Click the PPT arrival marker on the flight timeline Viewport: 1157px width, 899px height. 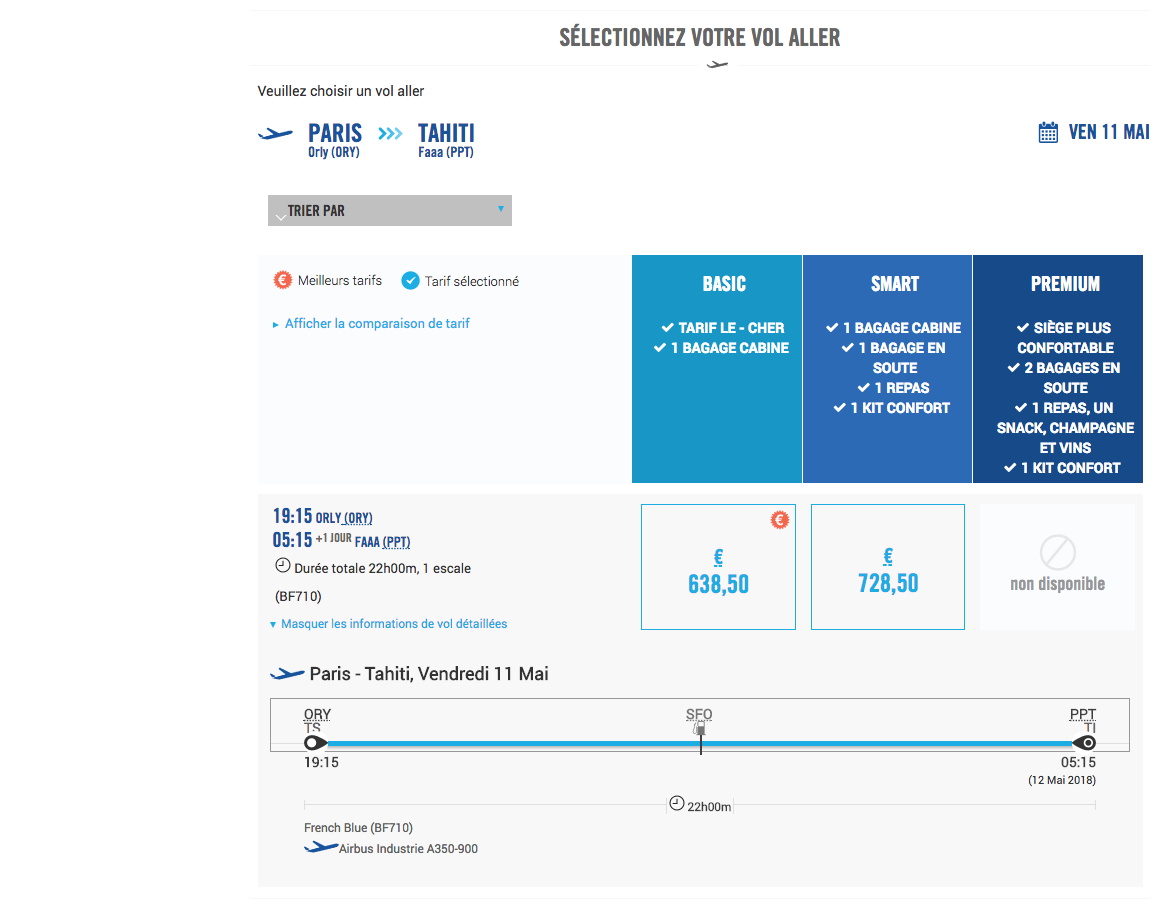[1084, 743]
